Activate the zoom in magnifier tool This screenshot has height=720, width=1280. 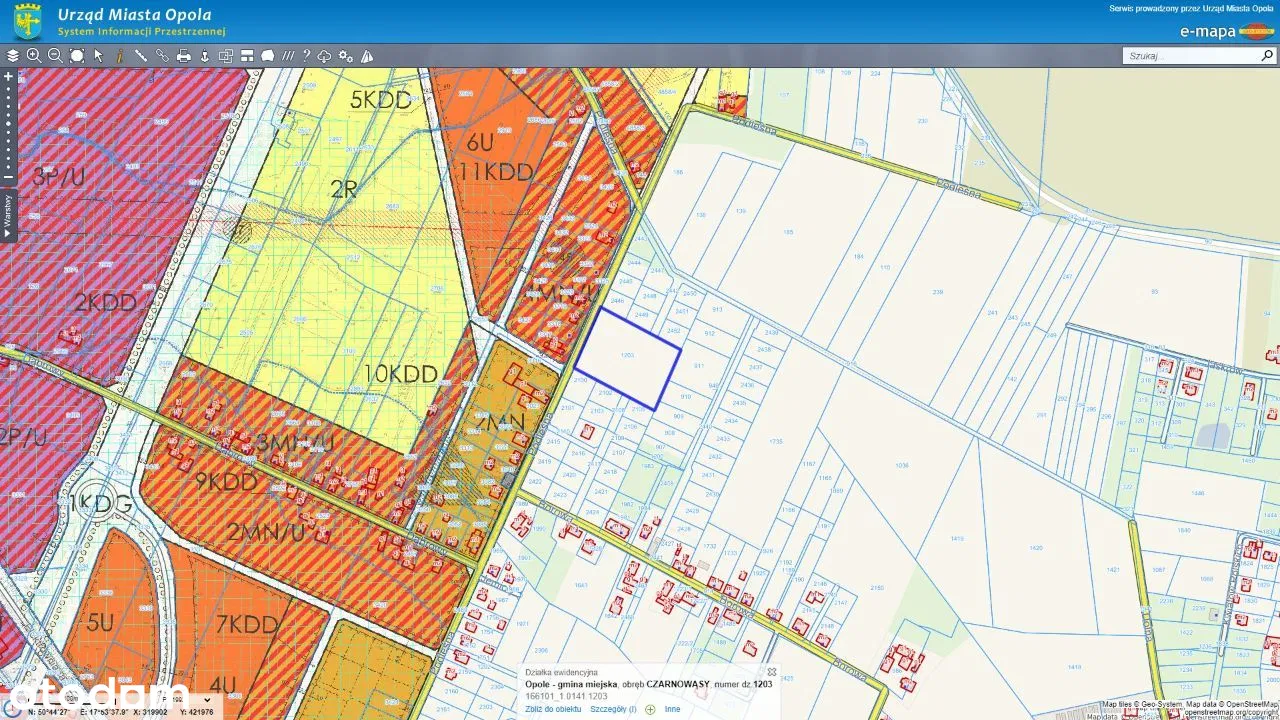[x=34, y=56]
